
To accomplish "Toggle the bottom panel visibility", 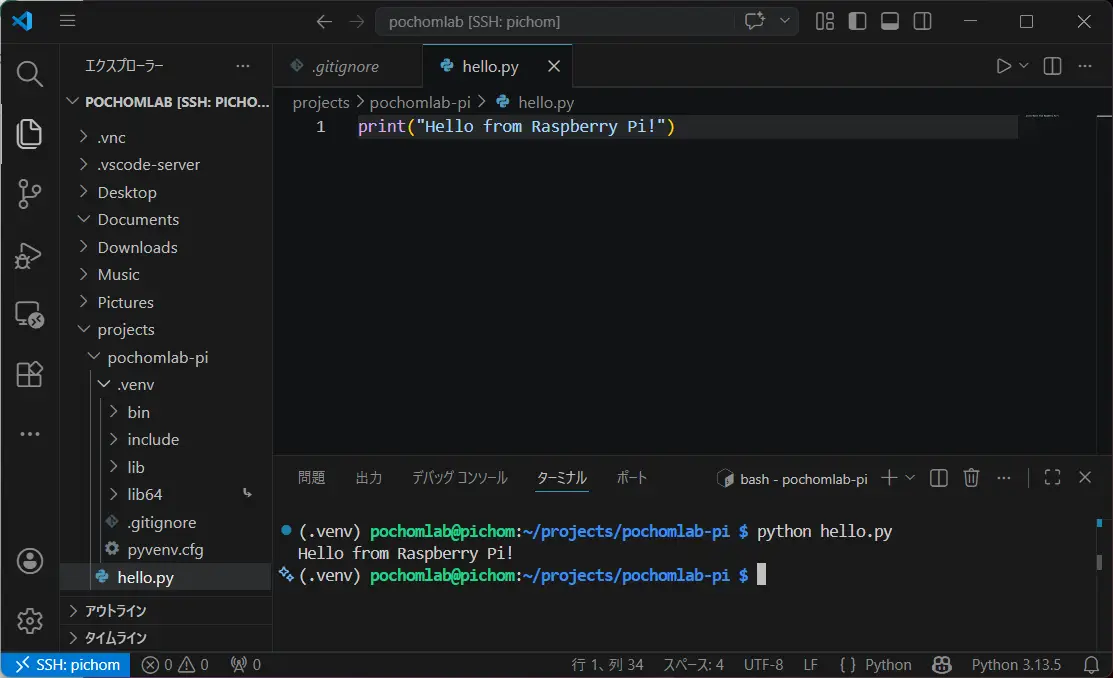I will pyautogui.click(x=890, y=21).
